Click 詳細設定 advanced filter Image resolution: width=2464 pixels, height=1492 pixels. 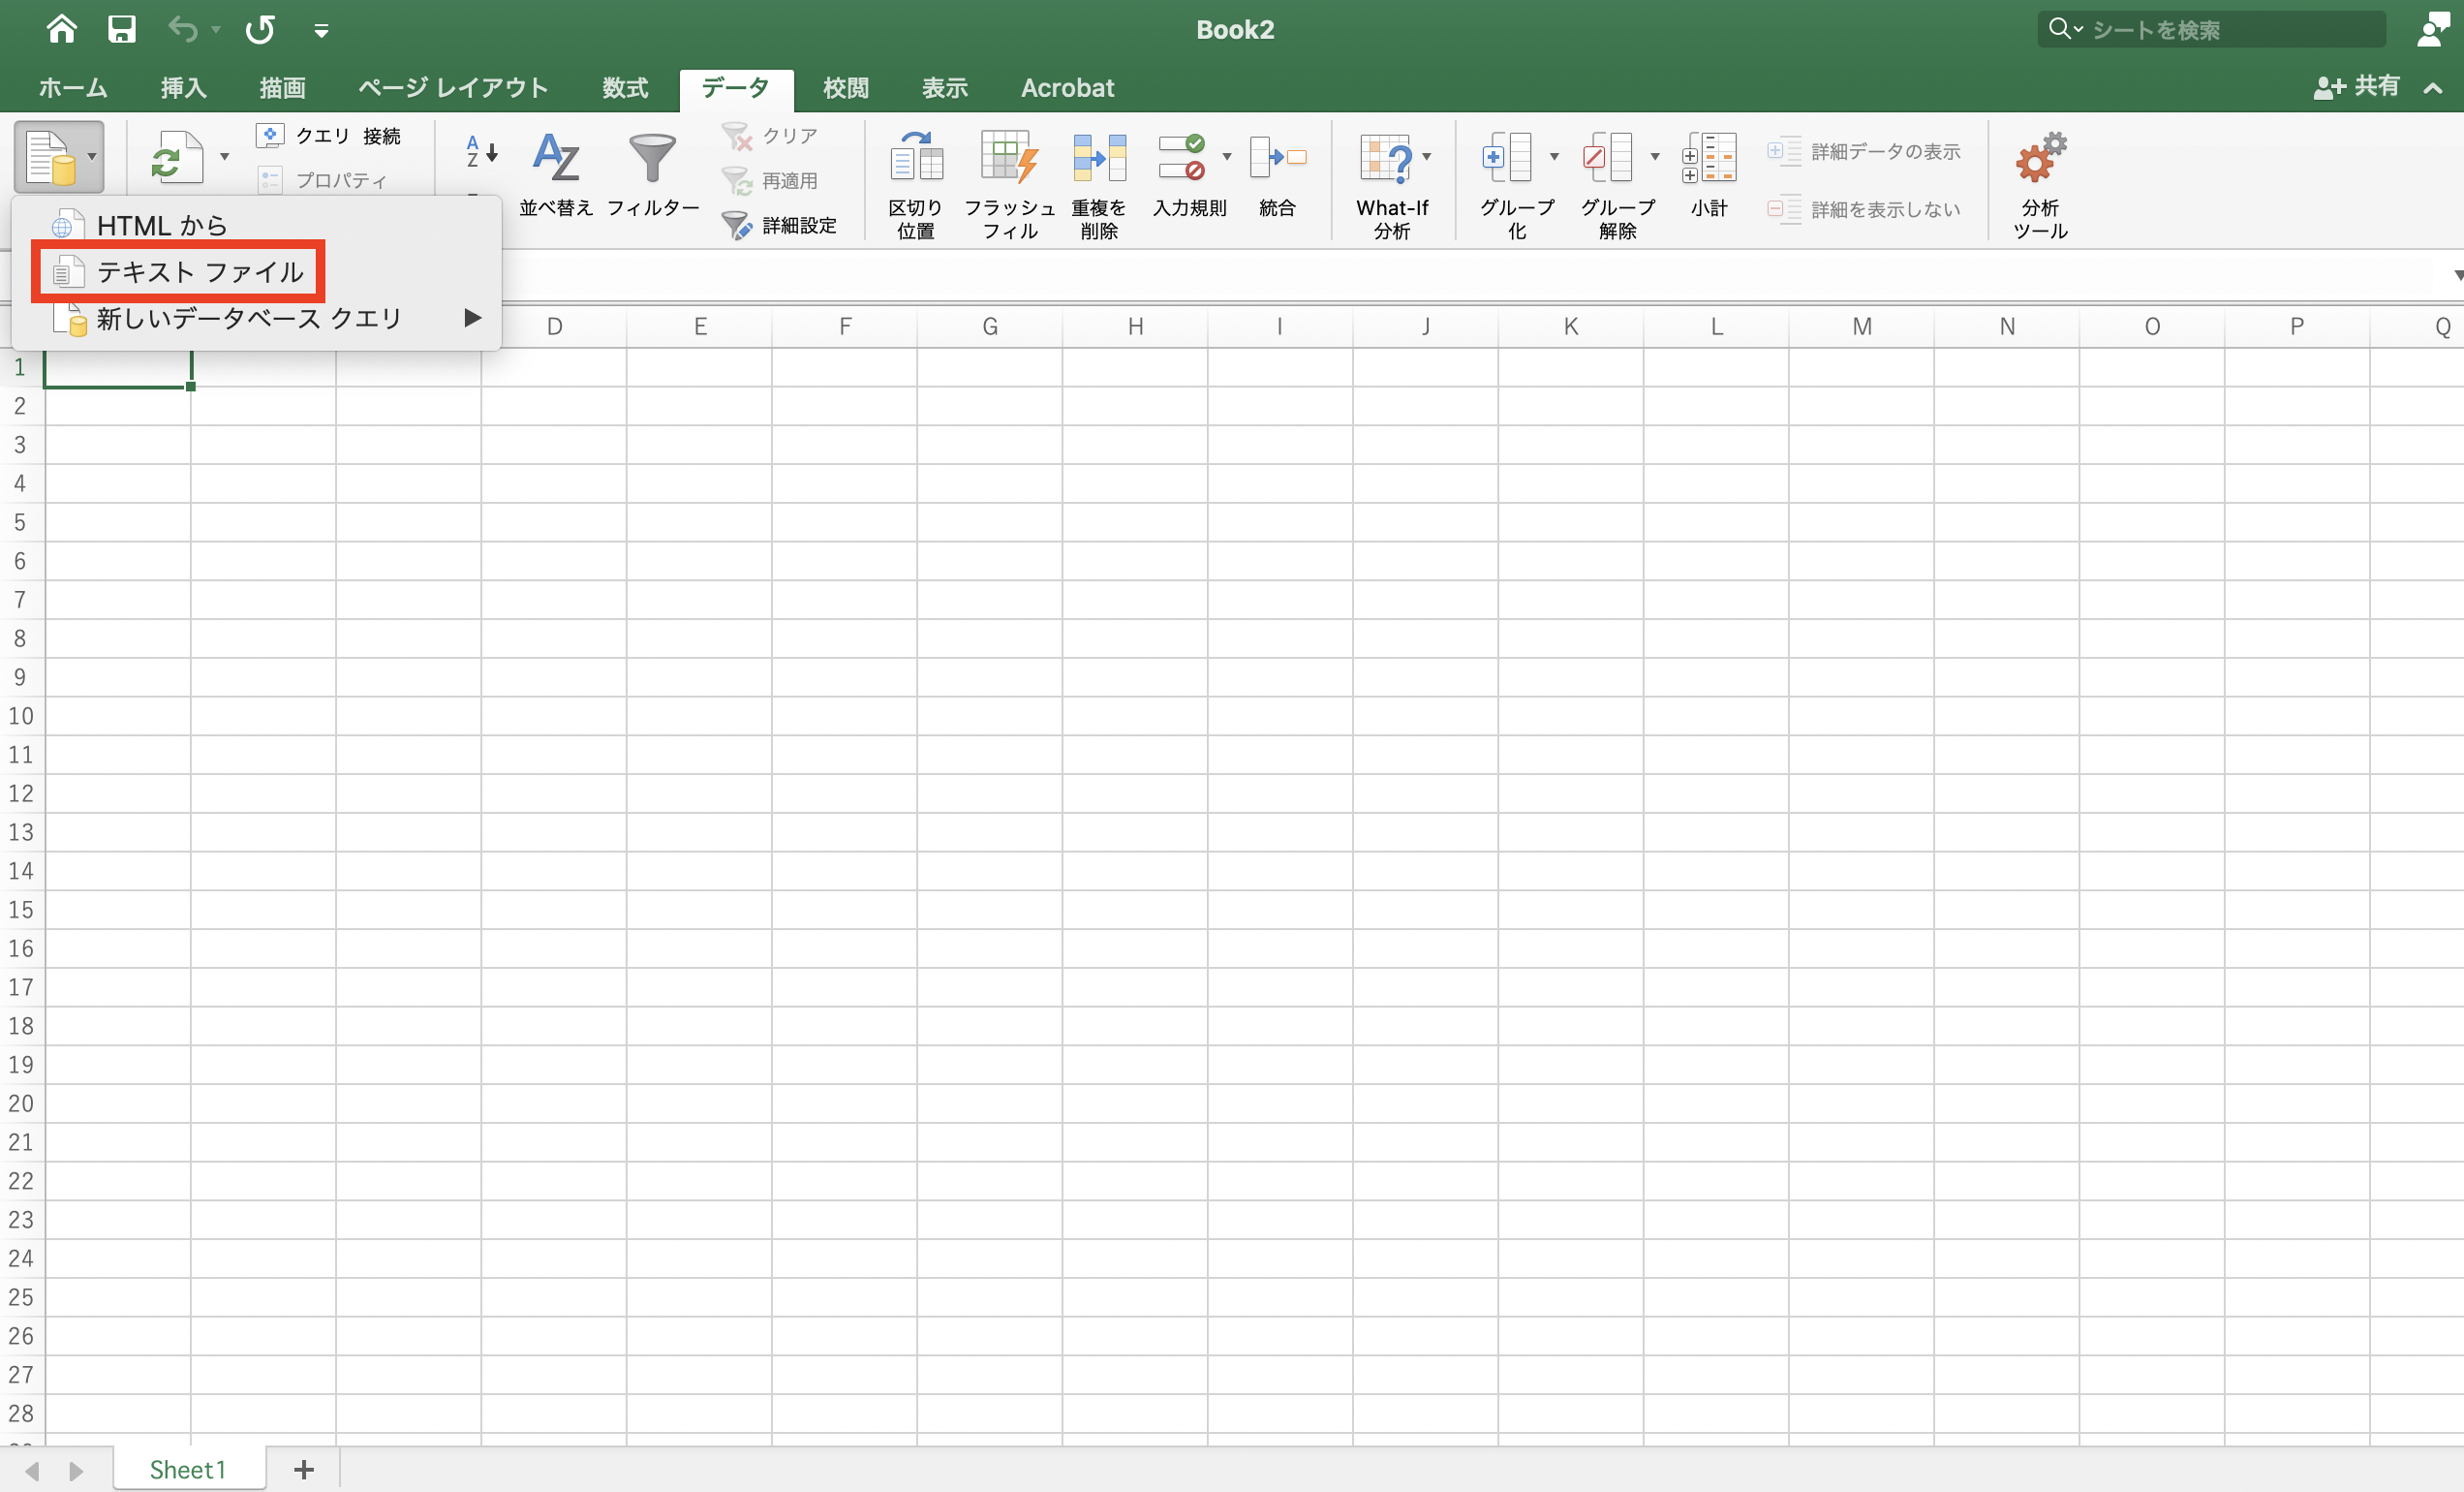780,225
